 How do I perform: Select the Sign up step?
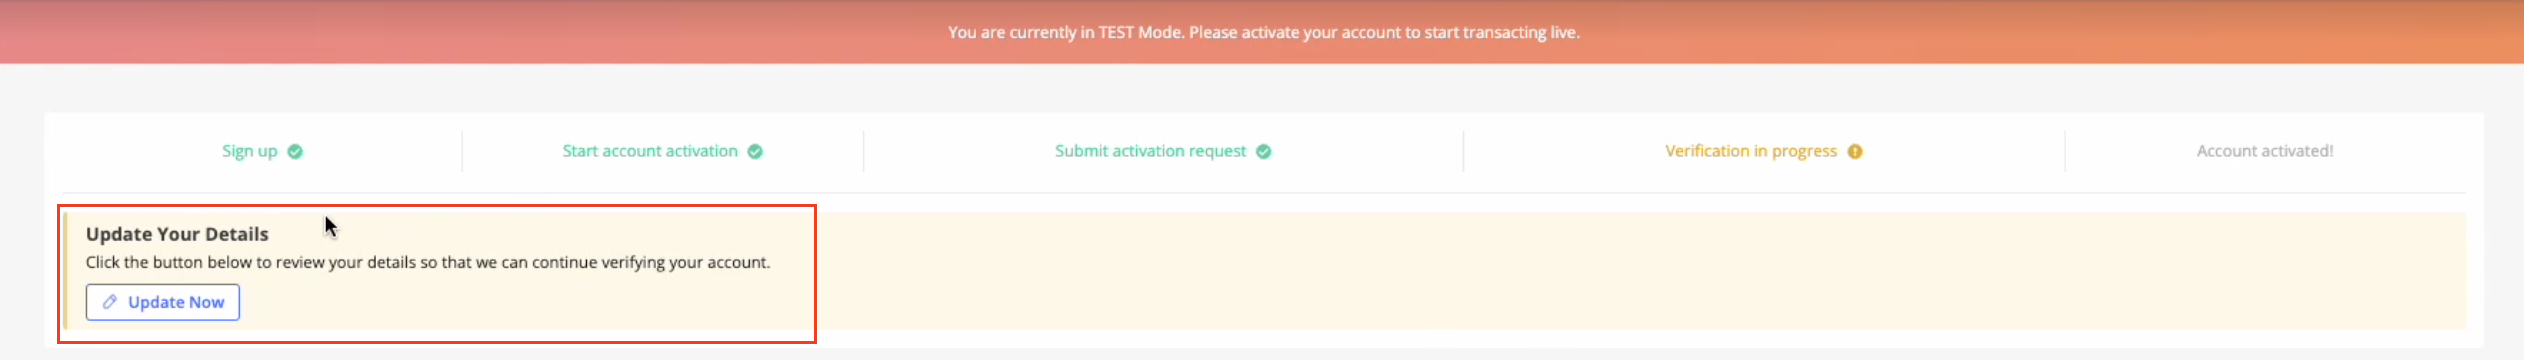coord(249,151)
